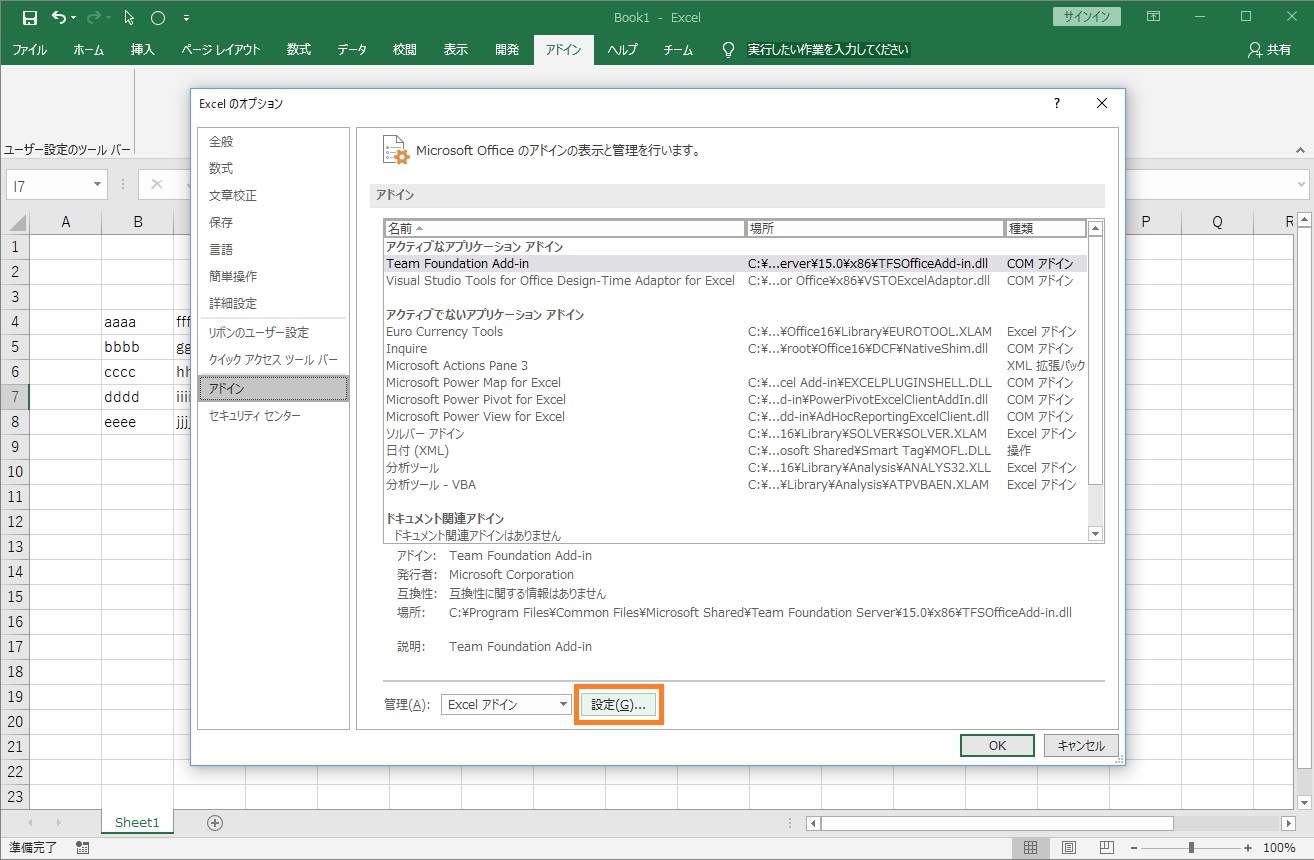The width and height of the screenshot is (1314, 860).
Task: Open the チーム ribbon tab
Action: pos(678,50)
